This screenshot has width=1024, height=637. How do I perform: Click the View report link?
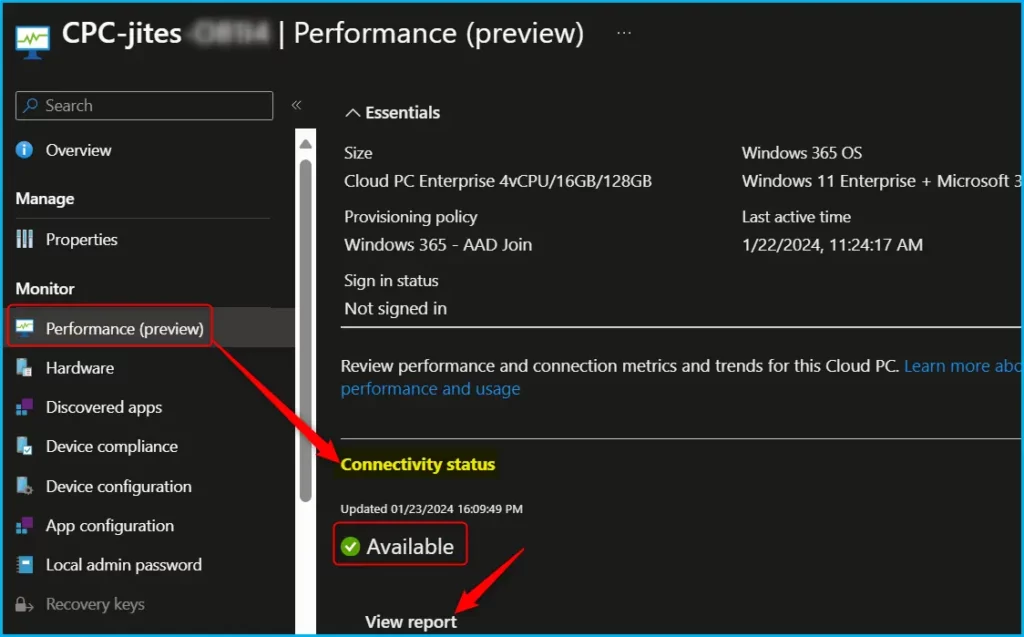coord(411,622)
